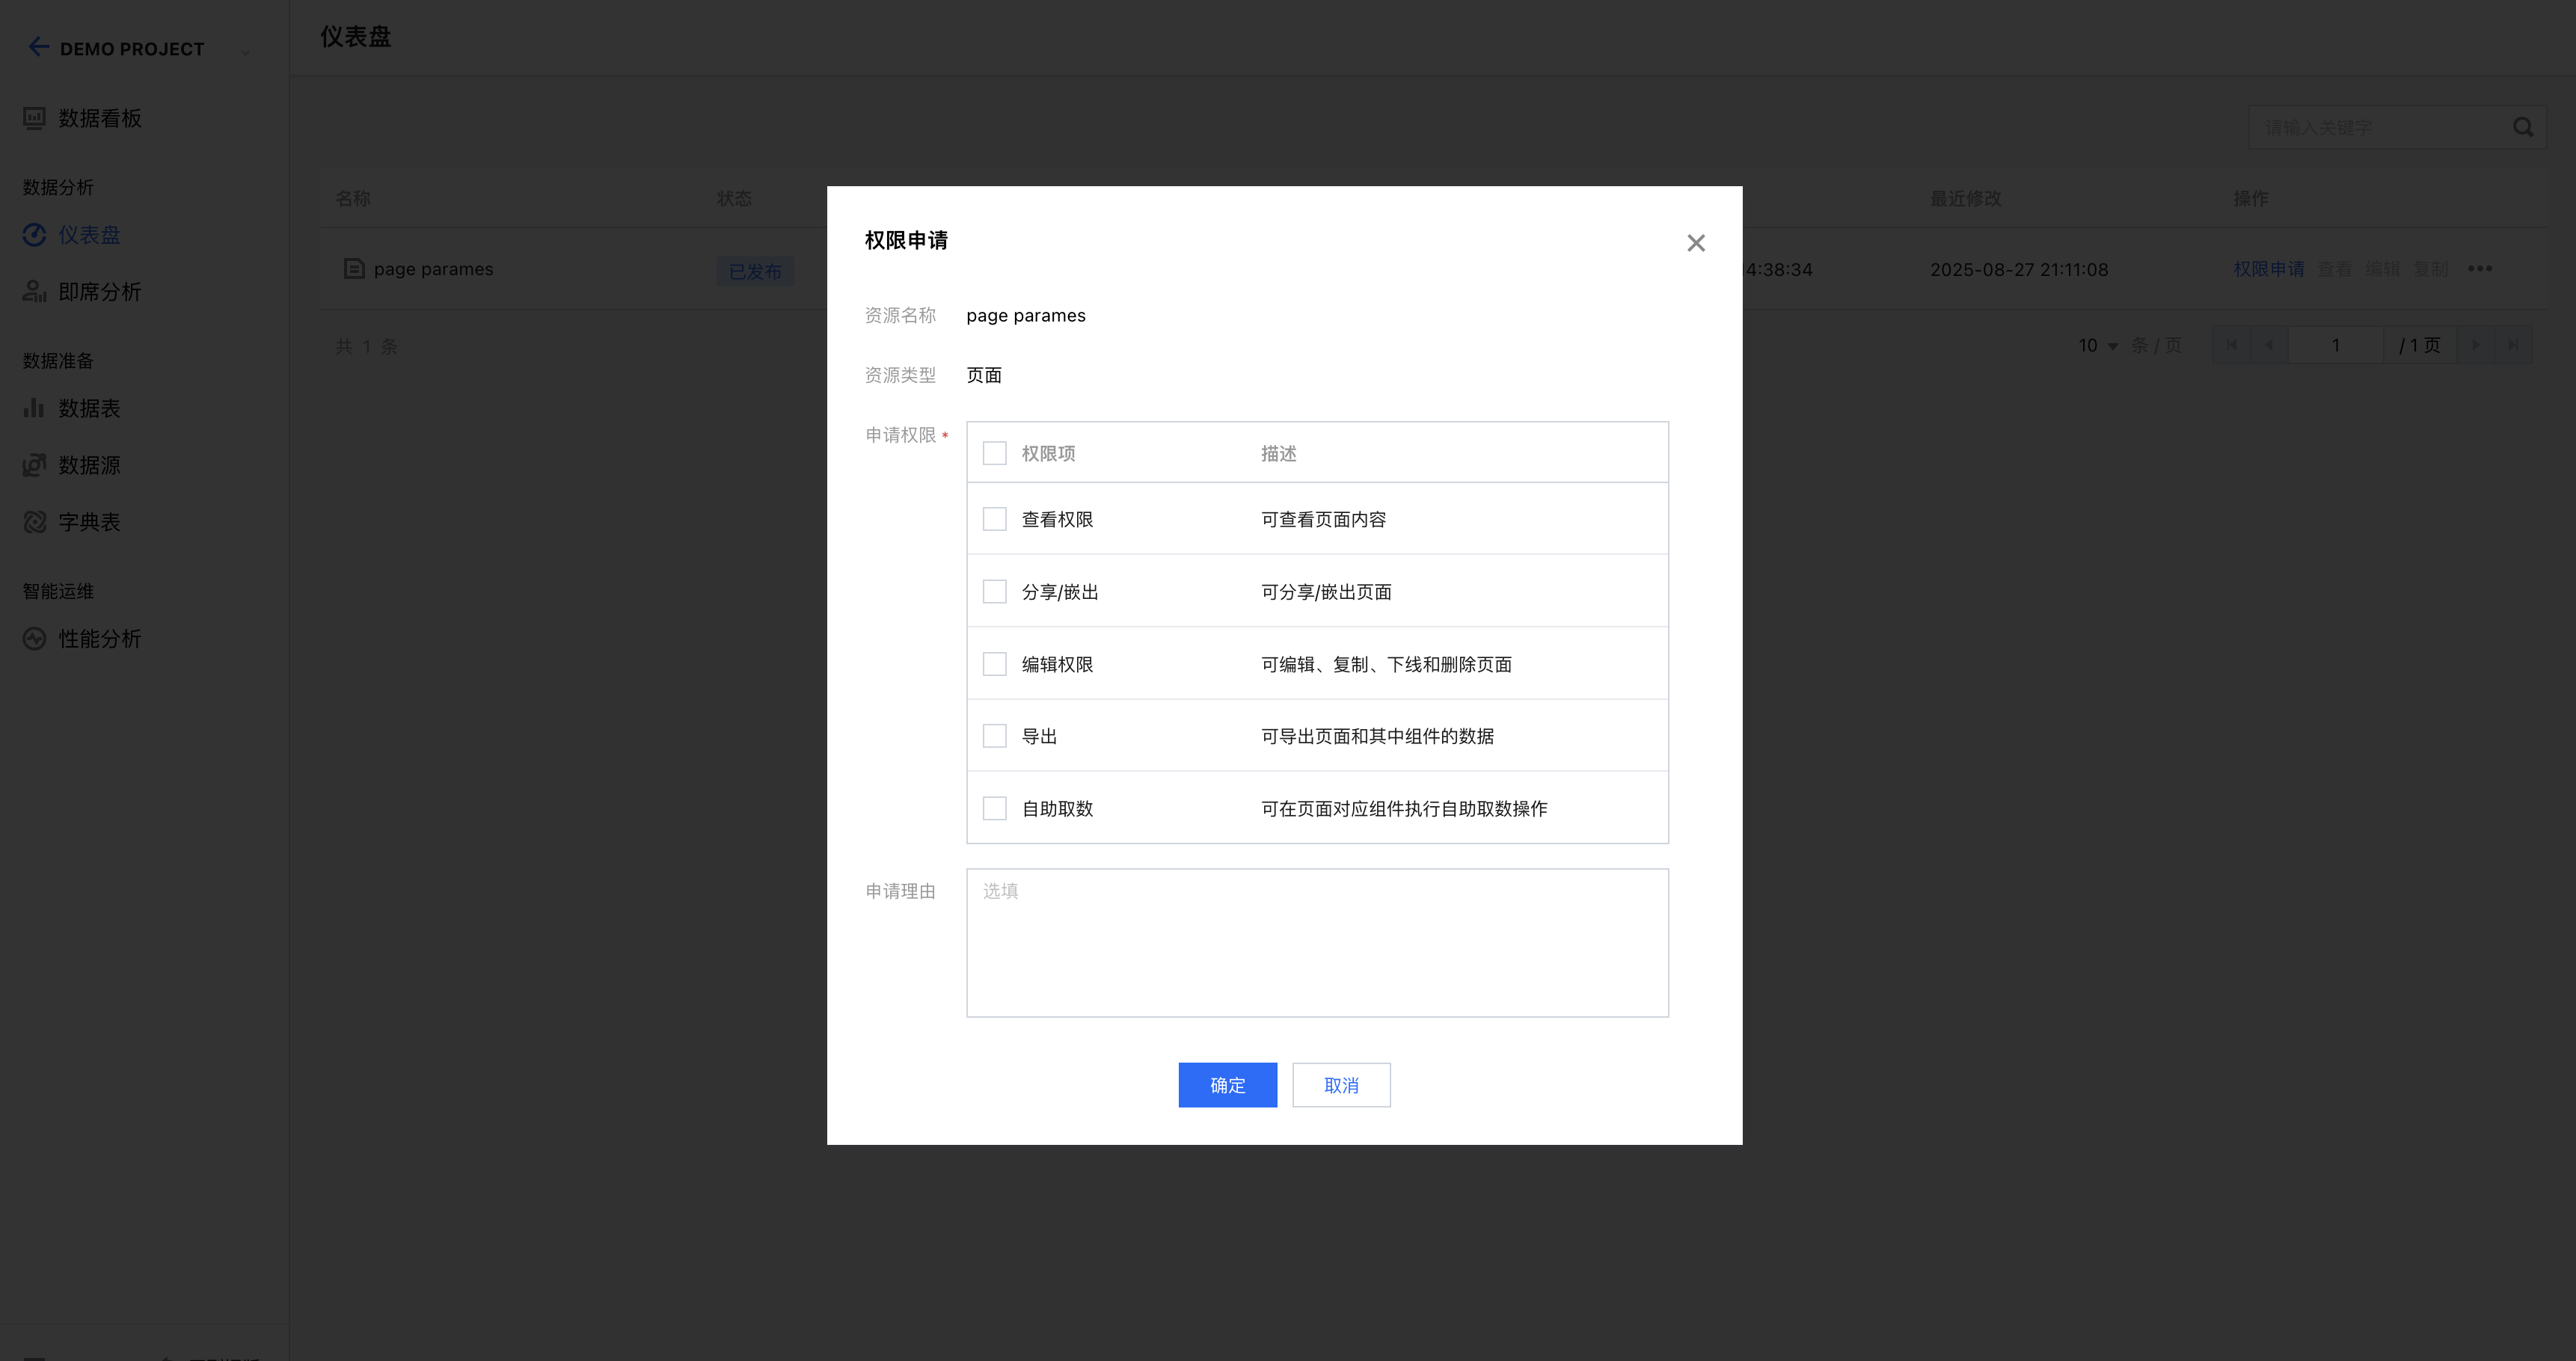
Task: Open the 数据源 sidebar icon
Action: 34,465
